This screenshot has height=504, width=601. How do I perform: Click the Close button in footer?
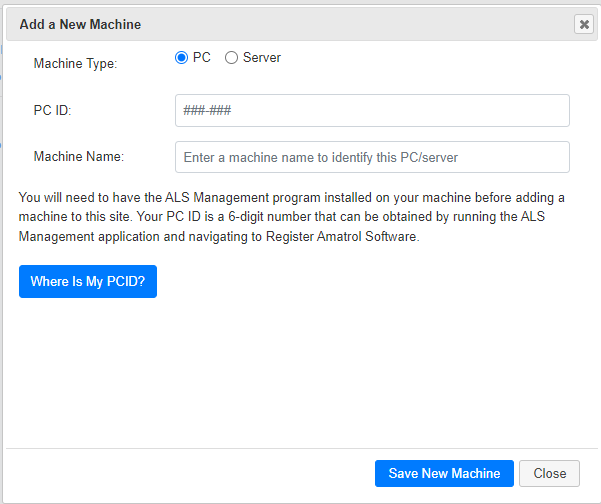click(549, 473)
